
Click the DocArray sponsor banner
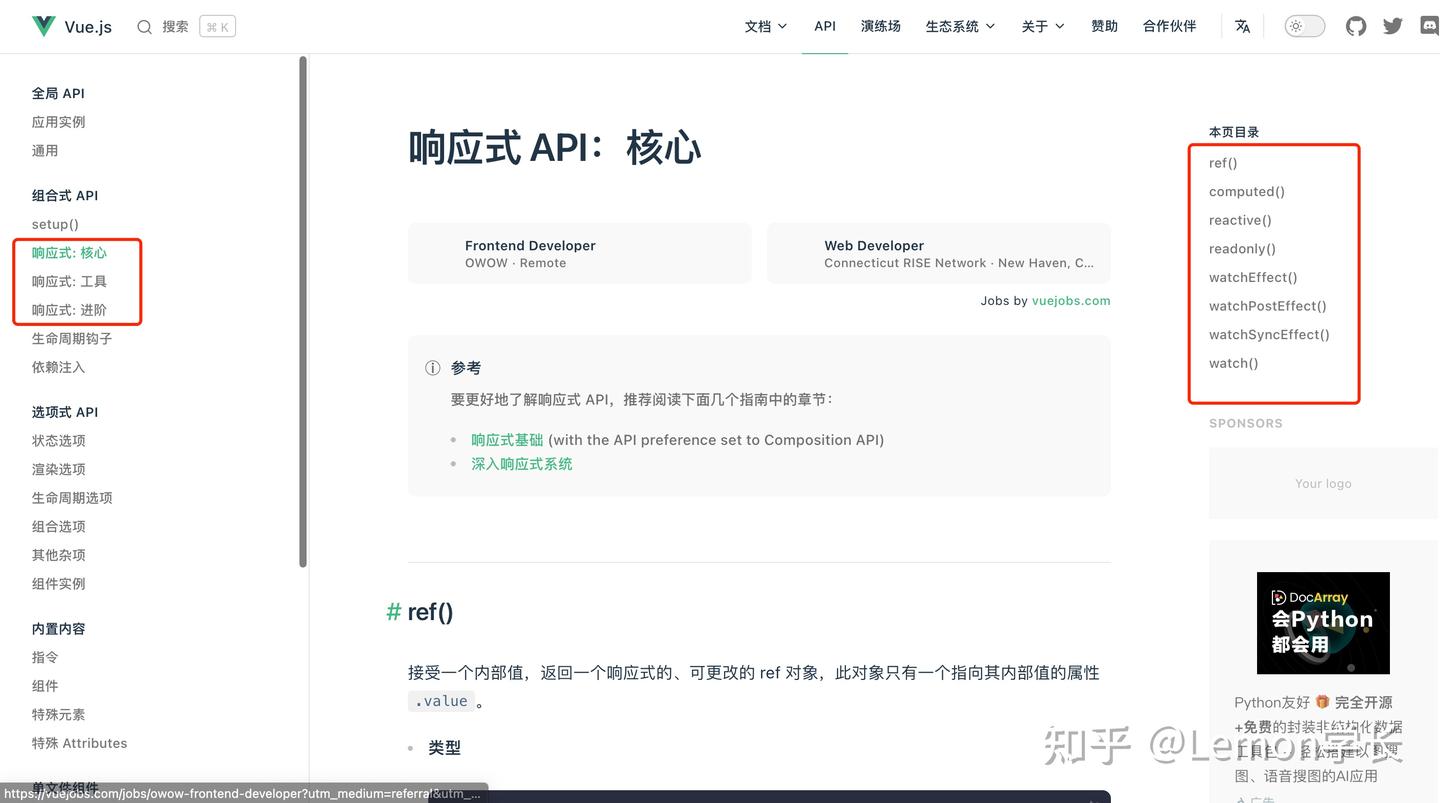[x=1323, y=623]
